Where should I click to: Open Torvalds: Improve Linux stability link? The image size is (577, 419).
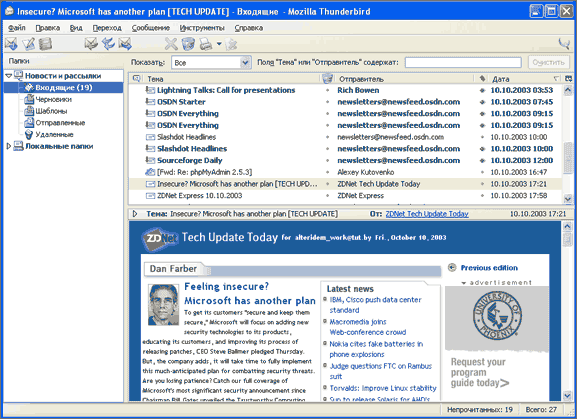tap(383, 388)
